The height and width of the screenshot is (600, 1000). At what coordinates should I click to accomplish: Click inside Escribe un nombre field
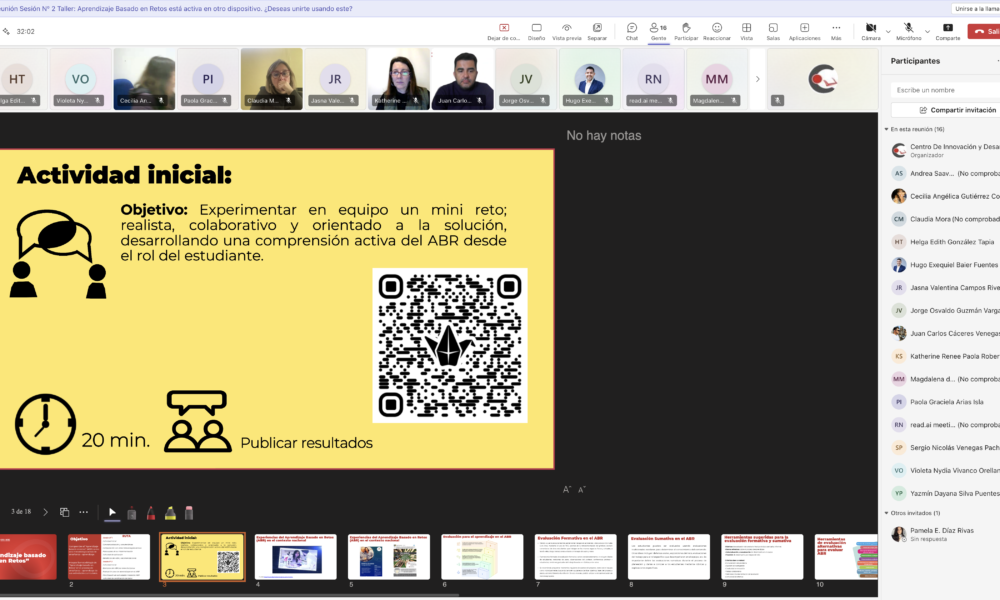(x=945, y=90)
